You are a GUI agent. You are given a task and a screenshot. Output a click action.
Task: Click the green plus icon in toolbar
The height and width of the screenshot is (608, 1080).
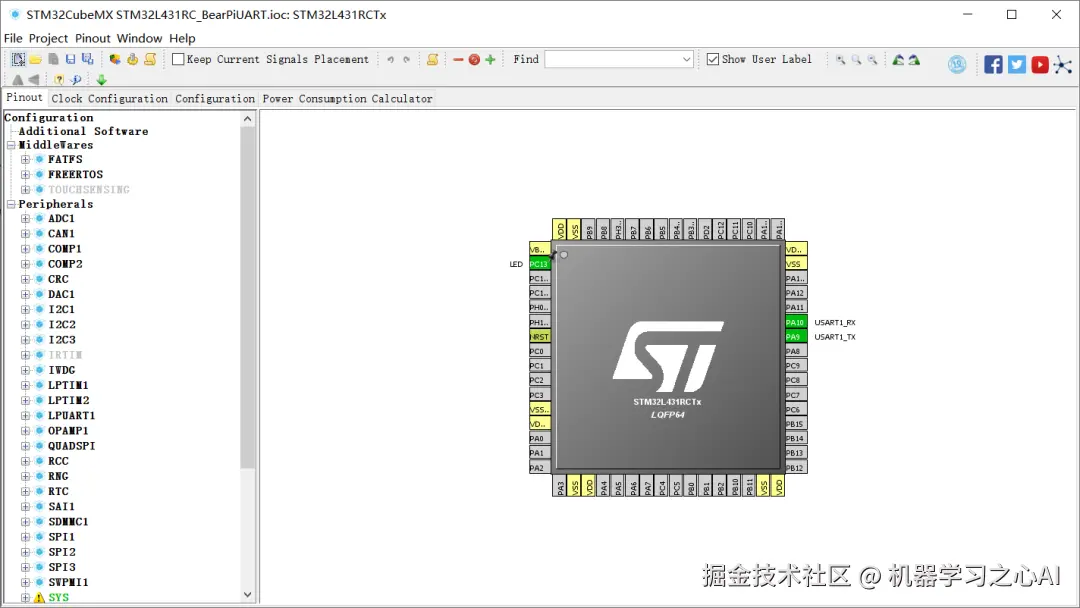pyautogui.click(x=490, y=60)
